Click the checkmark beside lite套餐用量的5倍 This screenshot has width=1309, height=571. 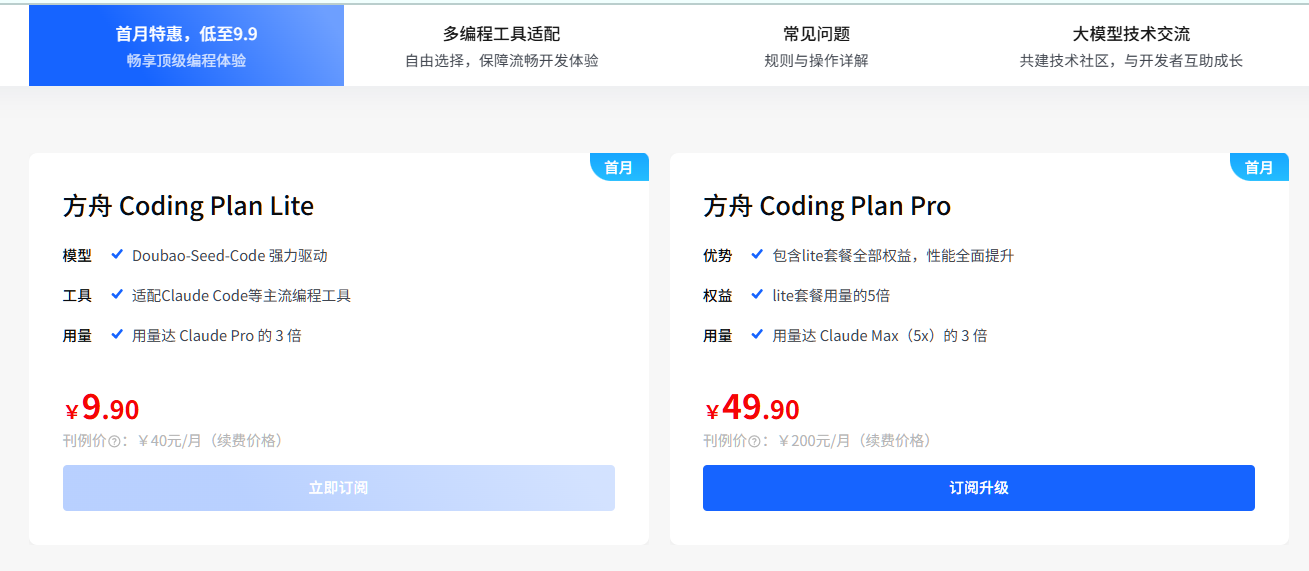click(x=757, y=295)
